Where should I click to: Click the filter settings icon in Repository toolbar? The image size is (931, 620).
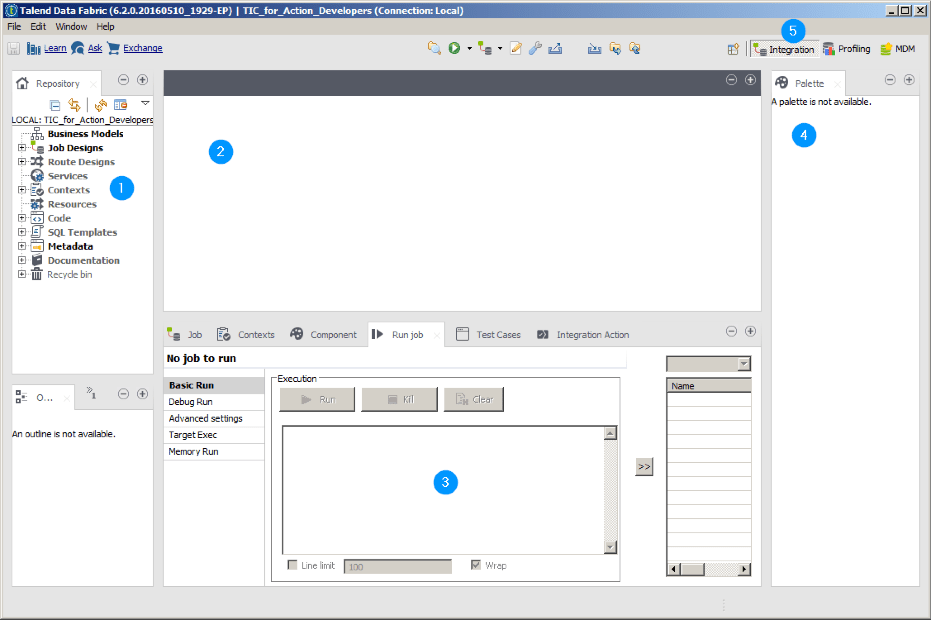point(121,105)
